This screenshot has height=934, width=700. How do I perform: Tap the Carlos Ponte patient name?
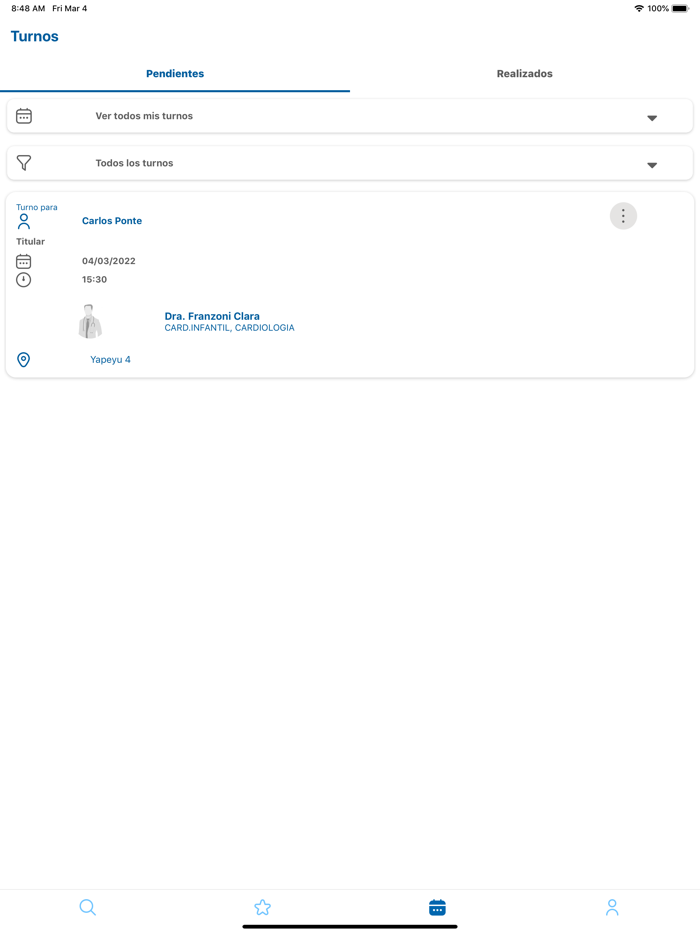pyautogui.click(x=111, y=220)
